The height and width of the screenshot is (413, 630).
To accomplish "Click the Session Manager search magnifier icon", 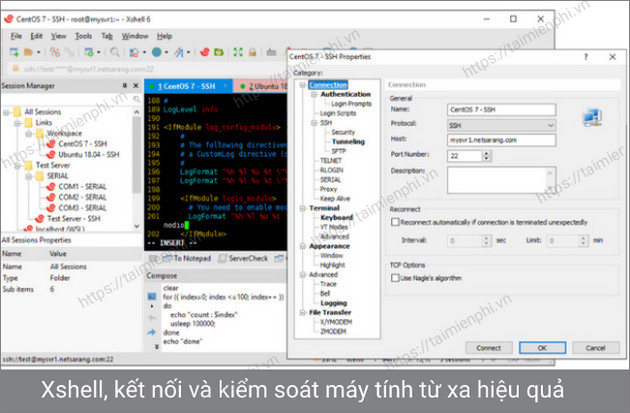I will (137, 99).
